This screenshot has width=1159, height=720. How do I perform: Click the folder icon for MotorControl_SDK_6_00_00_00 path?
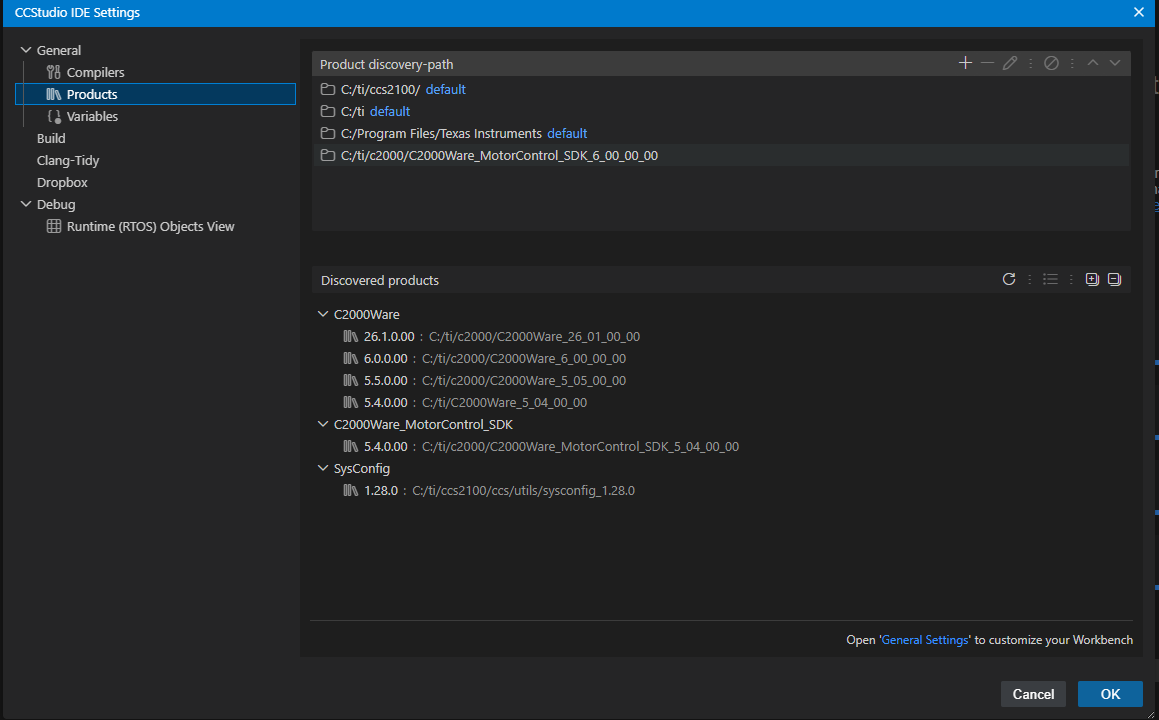point(327,155)
